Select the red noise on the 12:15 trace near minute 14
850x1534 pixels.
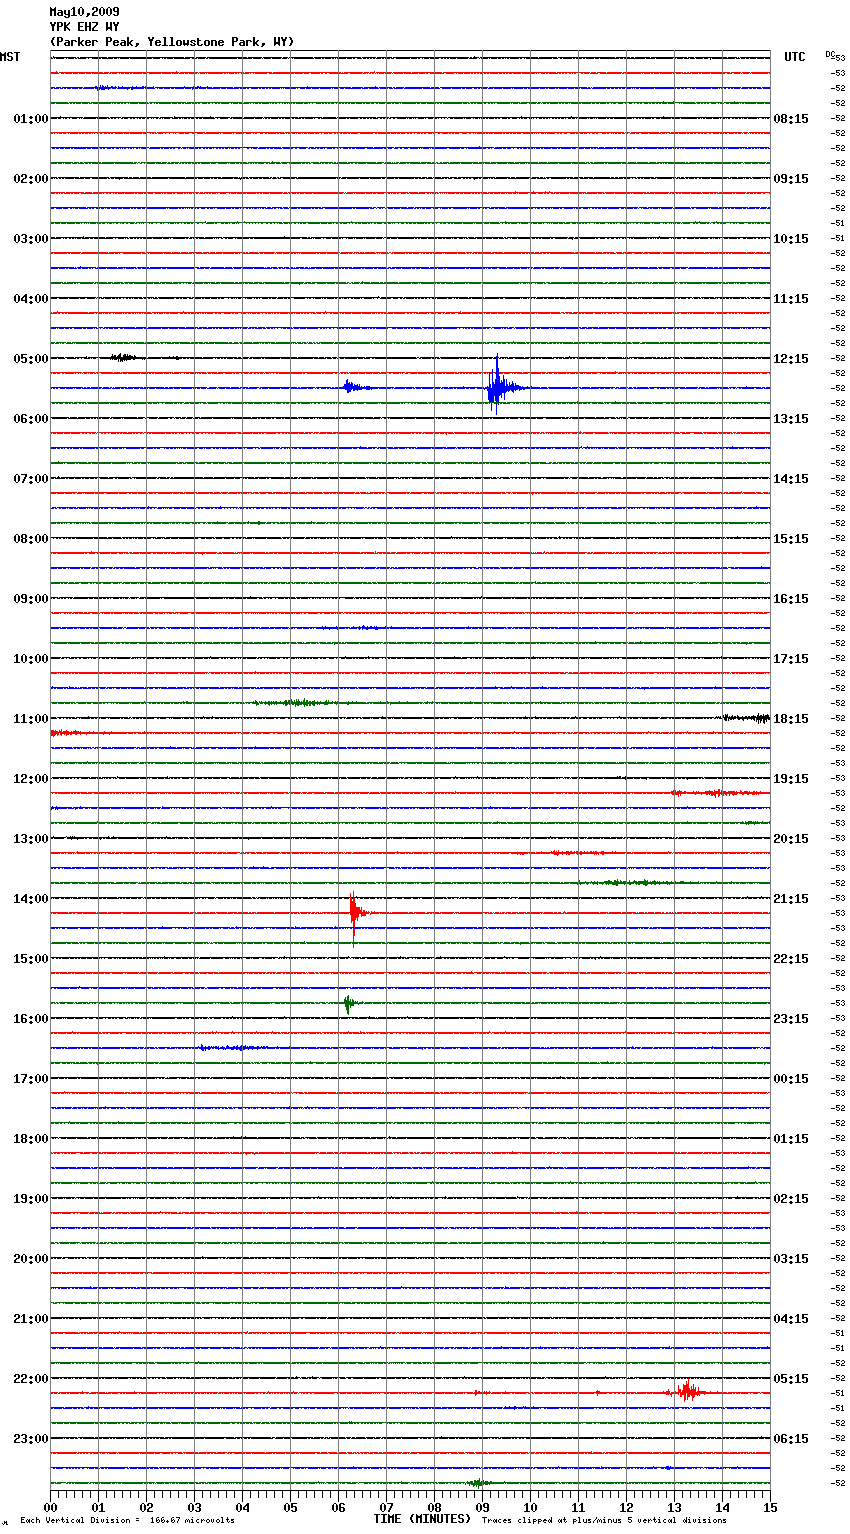[x=718, y=793]
